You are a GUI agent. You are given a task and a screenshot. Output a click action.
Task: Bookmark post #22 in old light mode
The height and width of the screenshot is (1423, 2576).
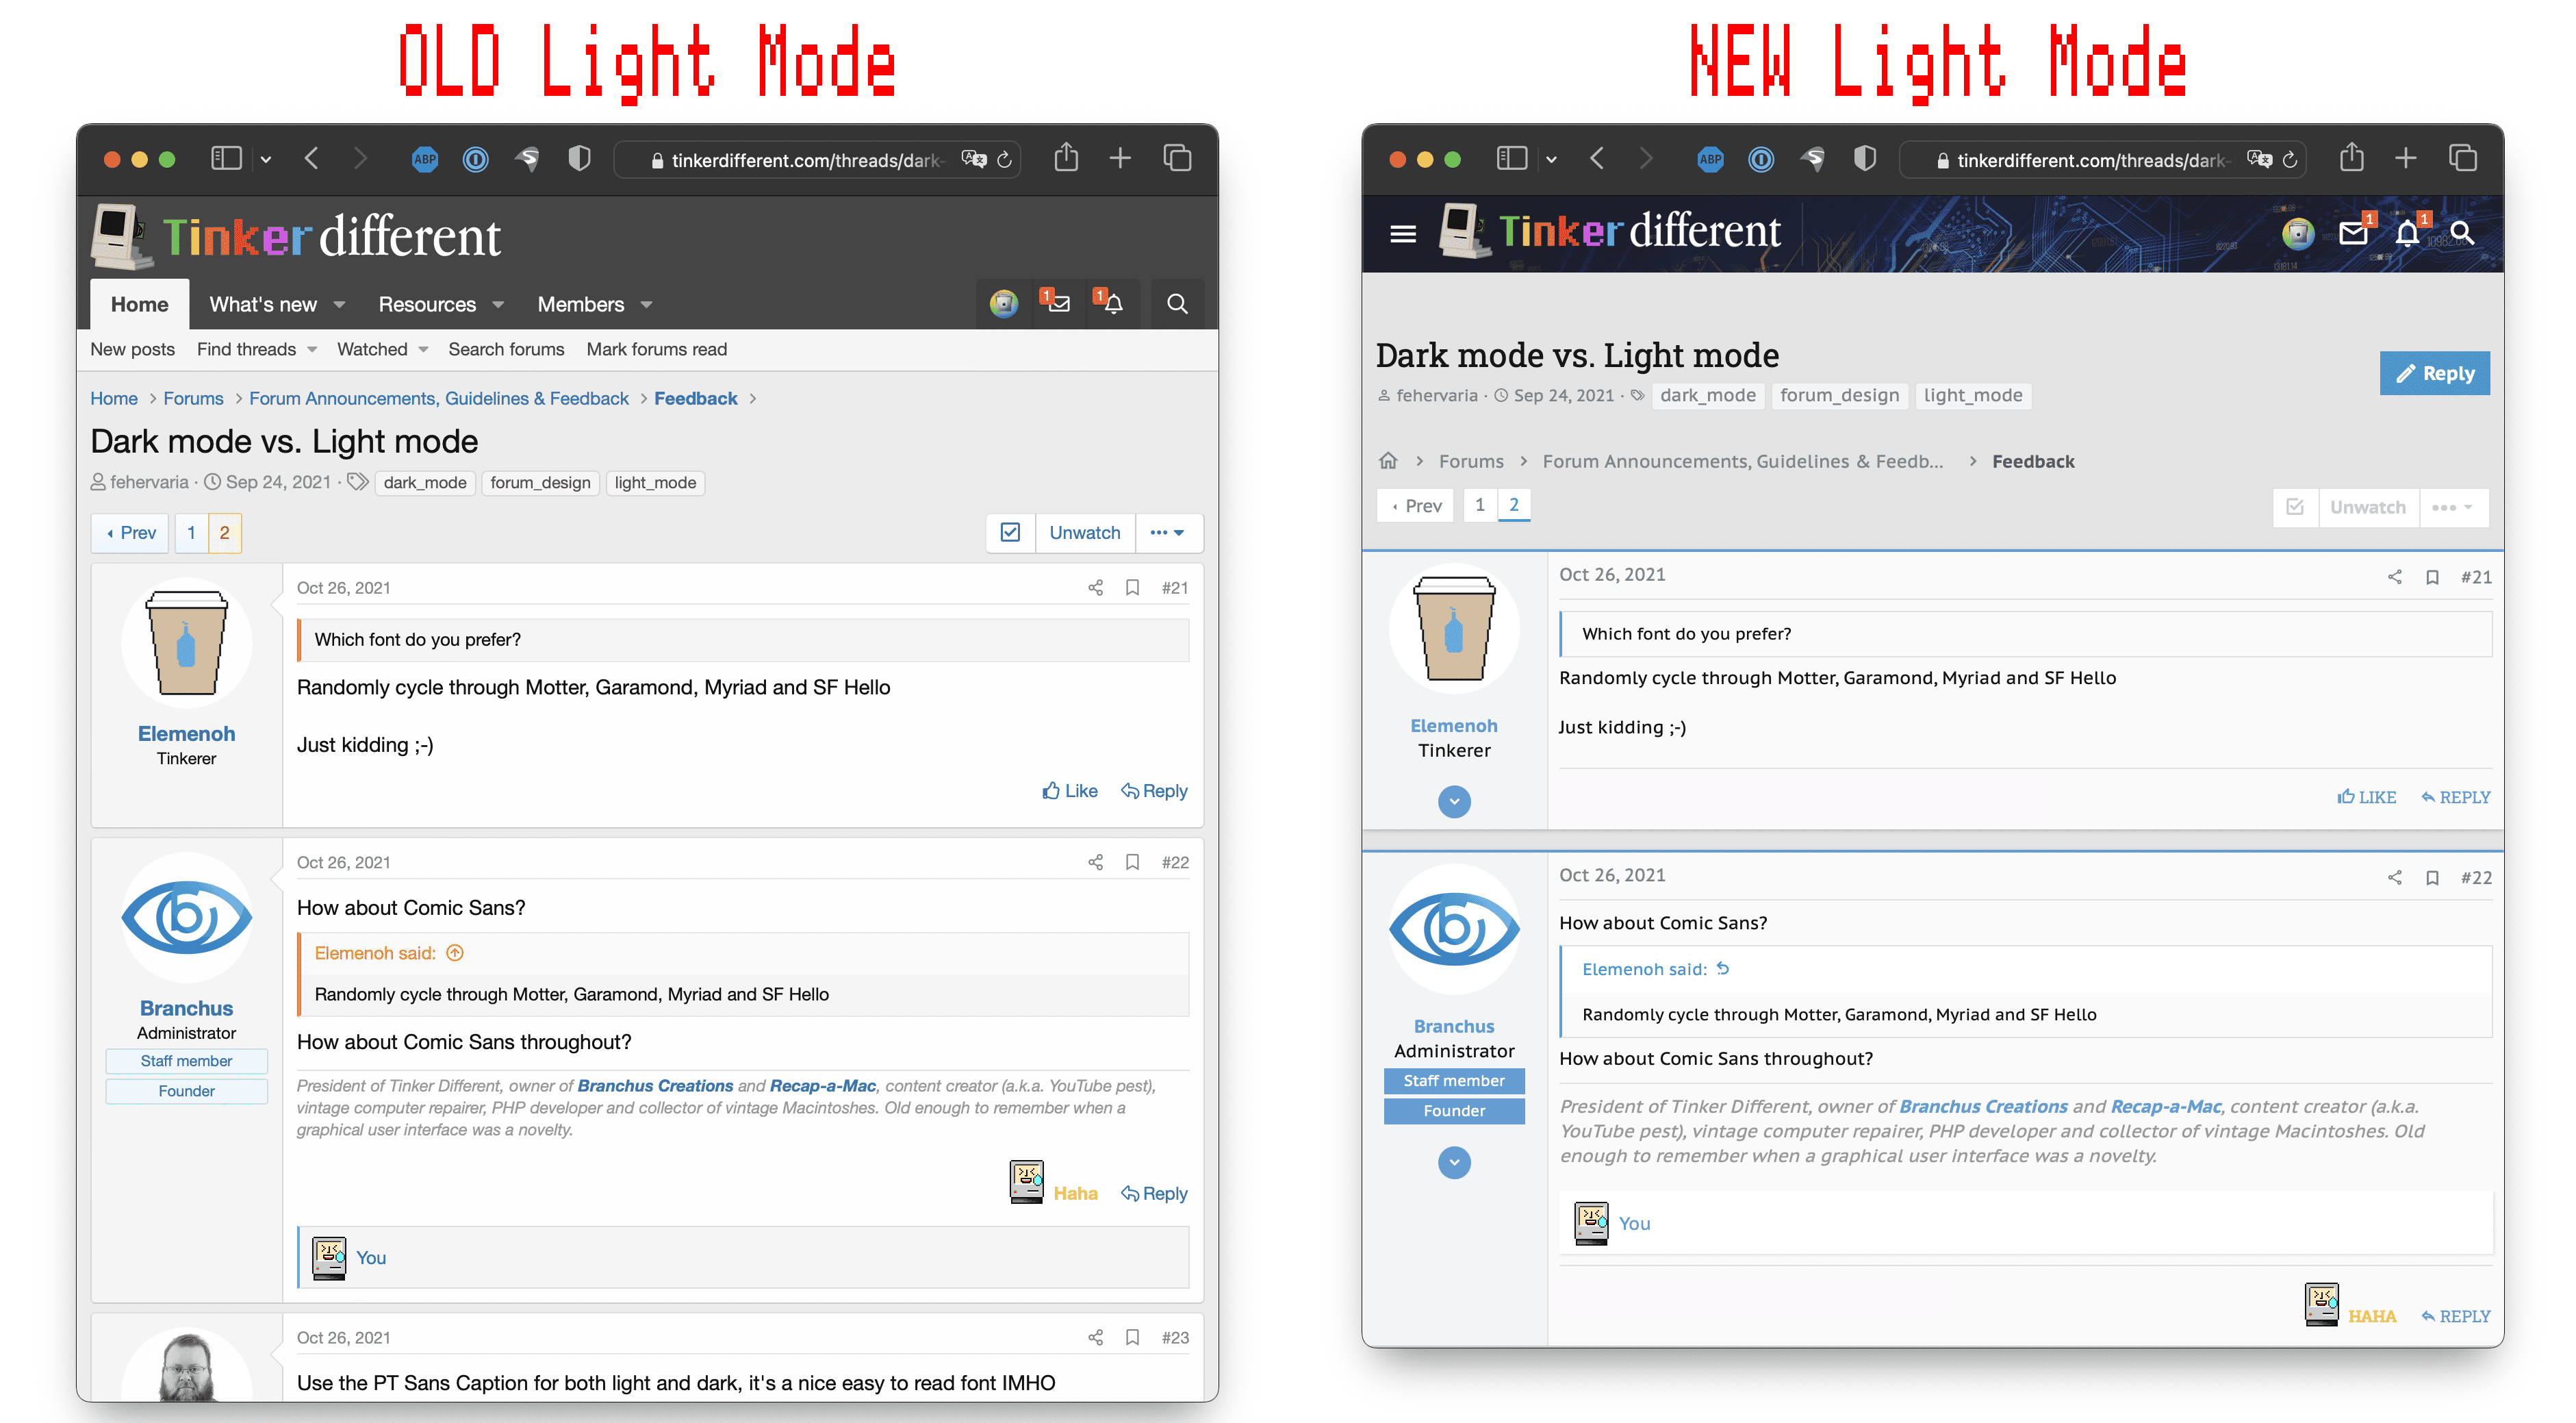[1132, 862]
